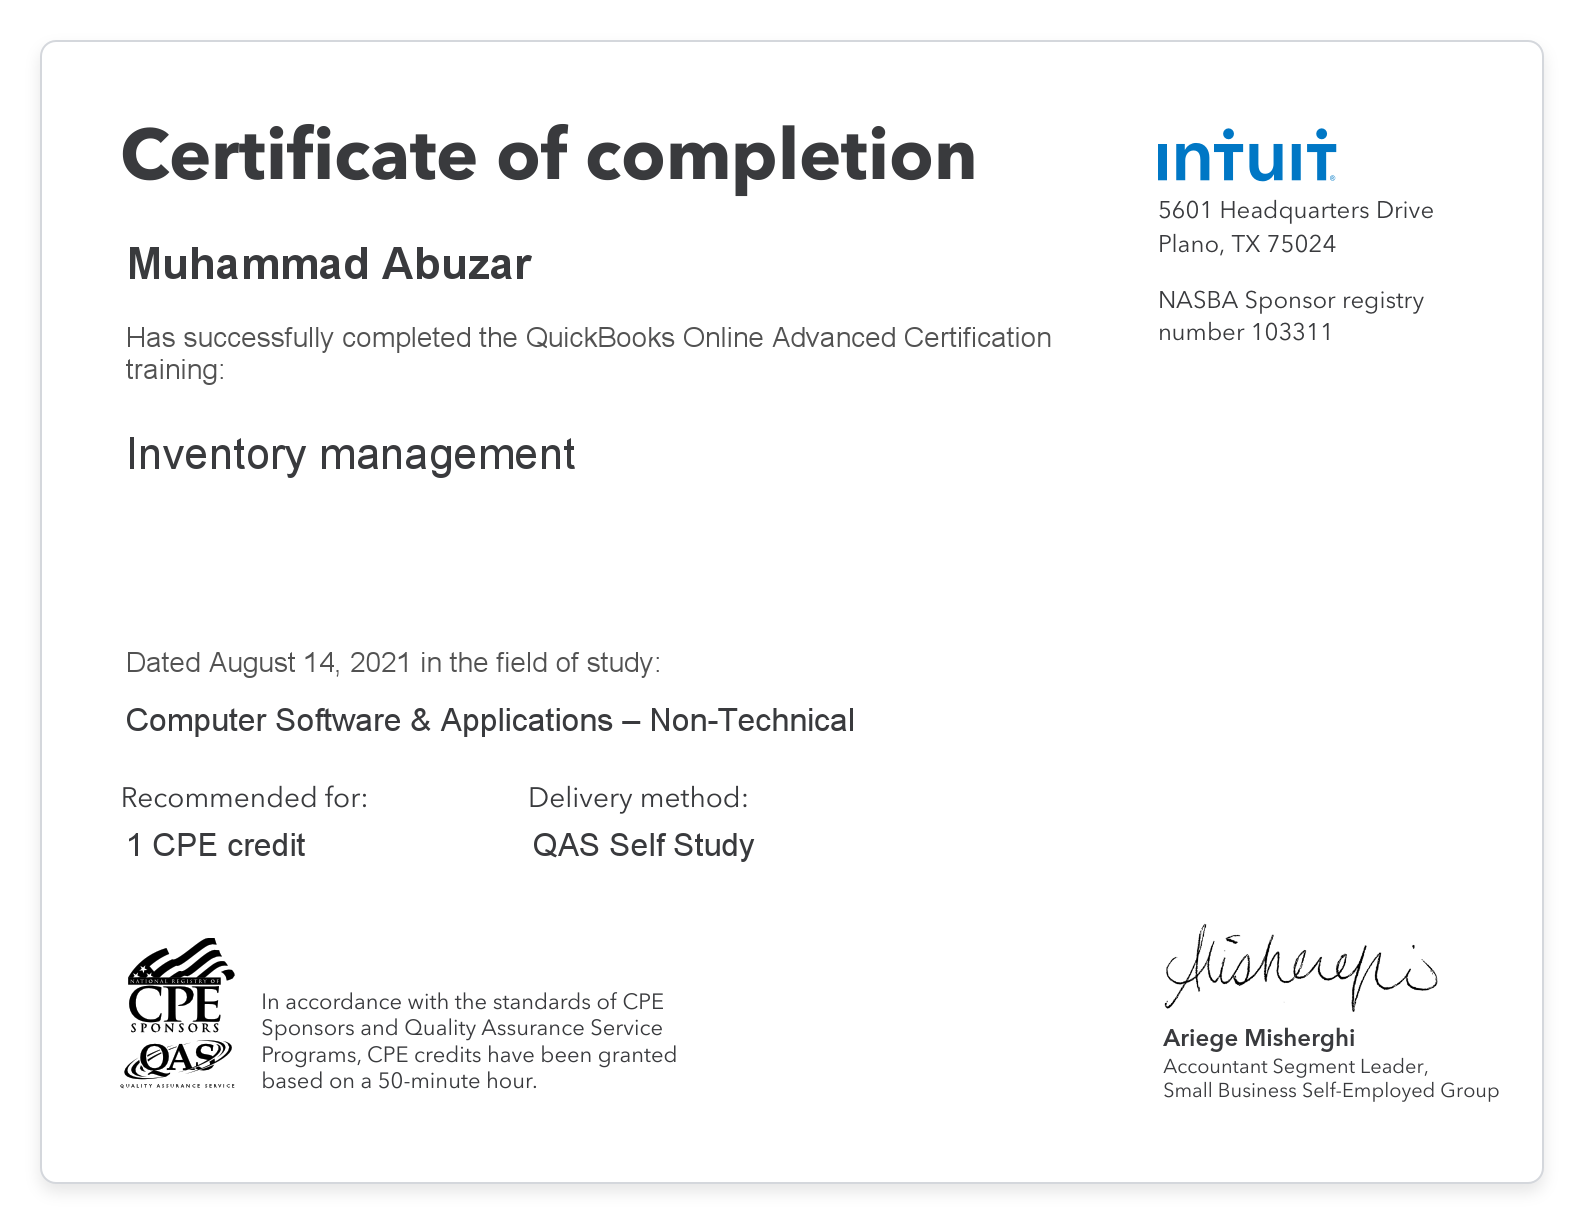
Task: Click the 'Inventory management' course title
Action: [350, 455]
